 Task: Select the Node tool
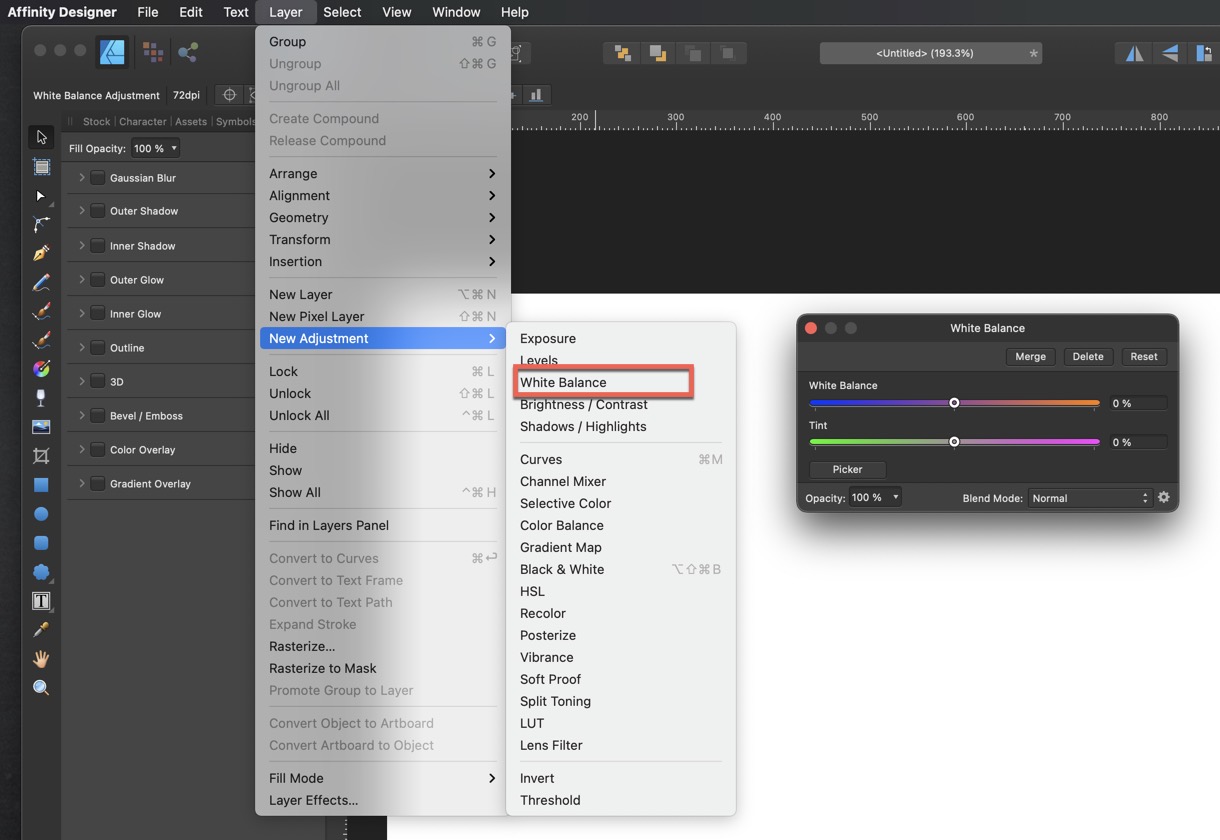coord(41,196)
